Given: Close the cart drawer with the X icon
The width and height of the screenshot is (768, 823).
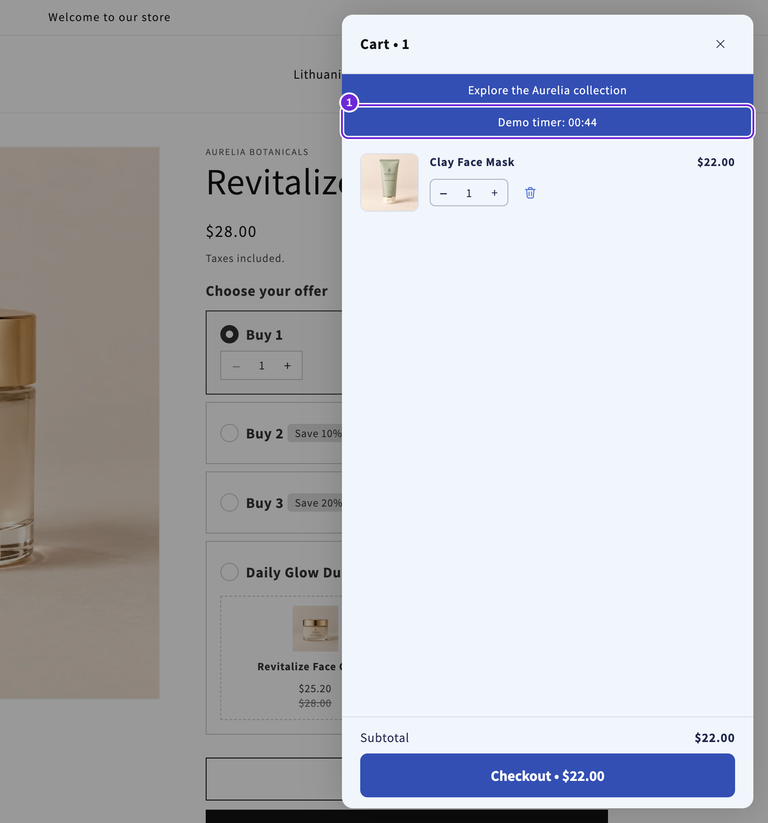Looking at the screenshot, I should pyautogui.click(x=720, y=44).
